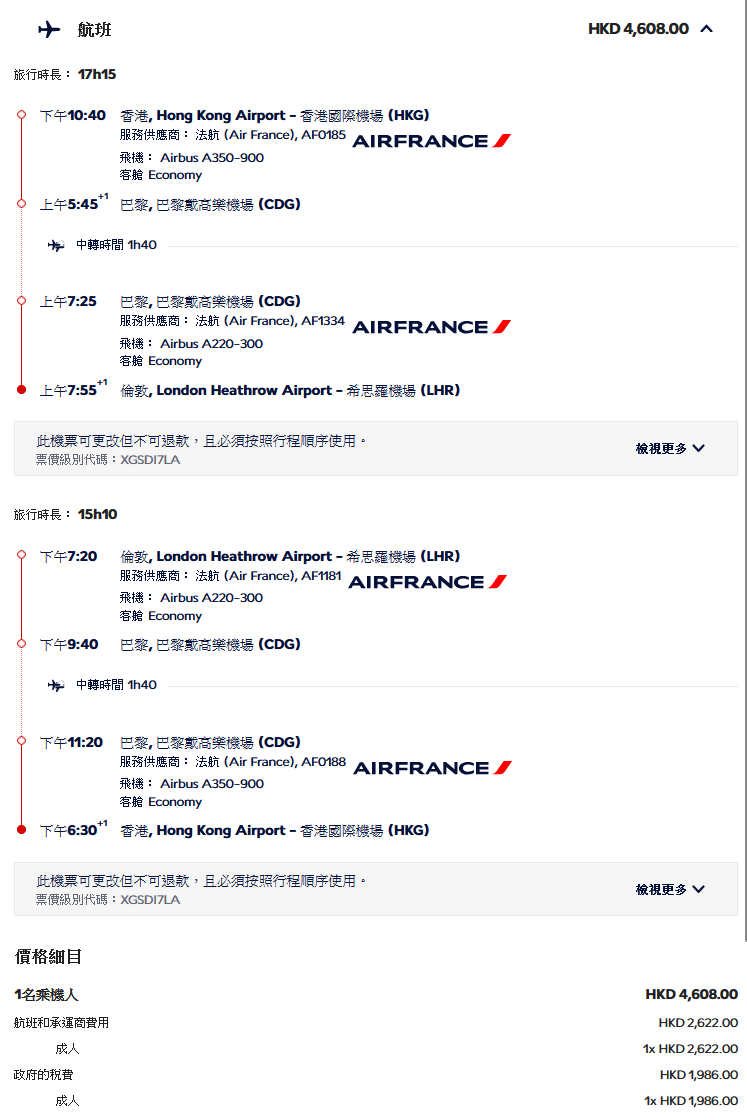The width and height of the screenshot is (747, 1120).
Task: Click the airplane icon beside 航班 heading
Action: (49, 29)
